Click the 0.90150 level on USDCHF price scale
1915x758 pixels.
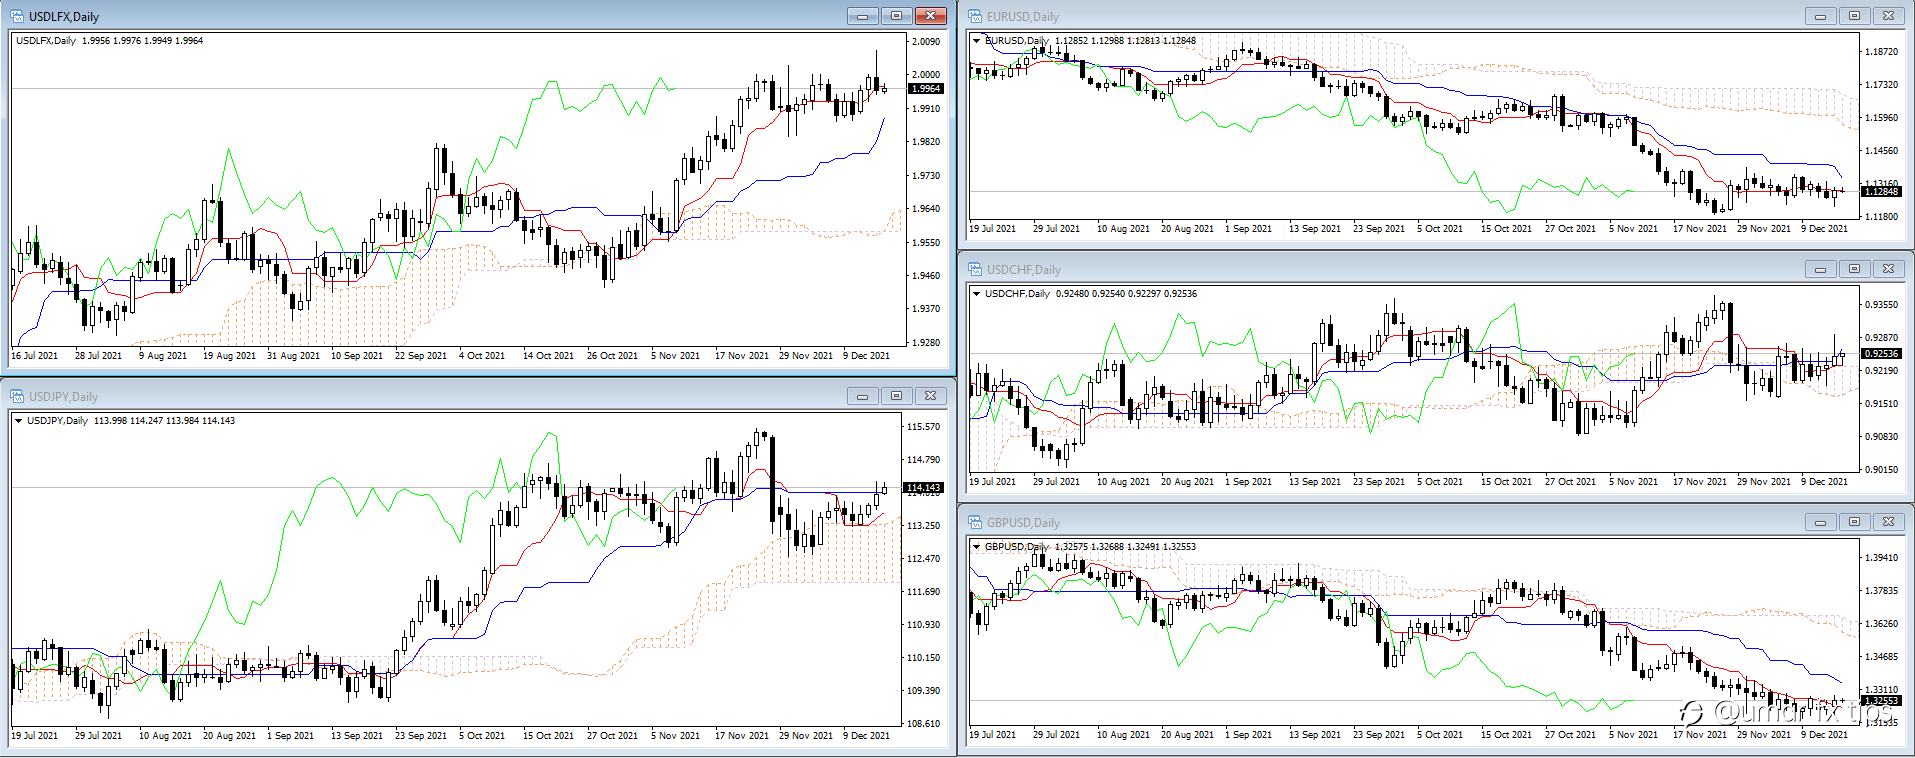pyautogui.click(x=1881, y=469)
